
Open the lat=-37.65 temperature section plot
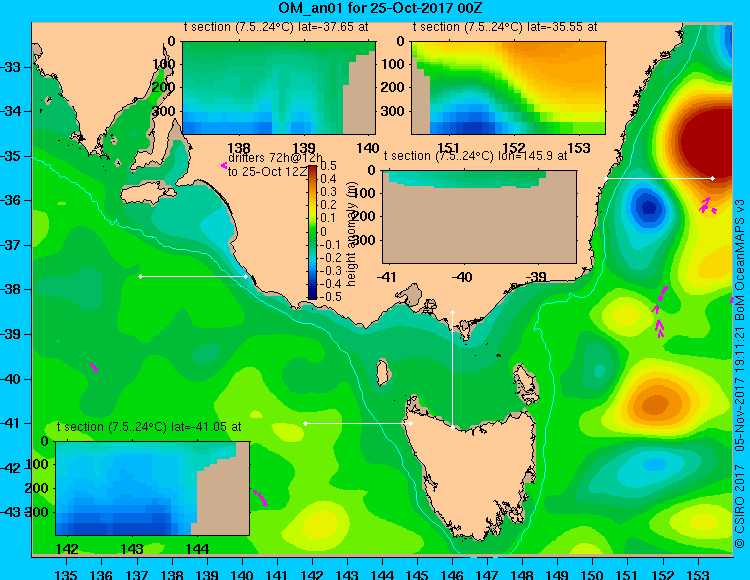(x=279, y=88)
